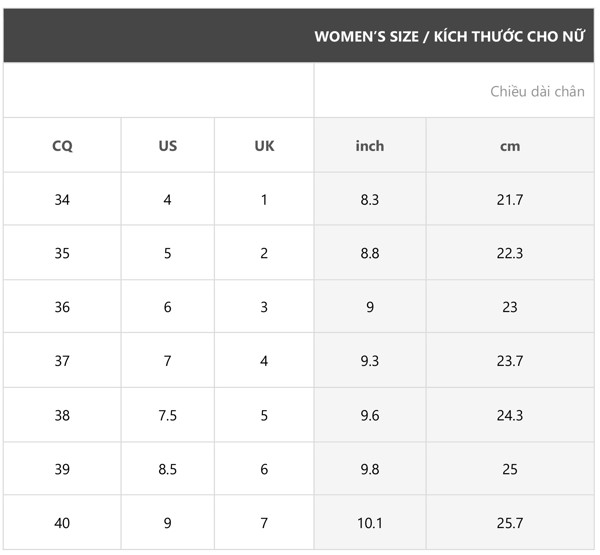The width and height of the screenshot is (600, 555).
Task: Select the Chiều dài chân header cell
Action: coord(537,92)
